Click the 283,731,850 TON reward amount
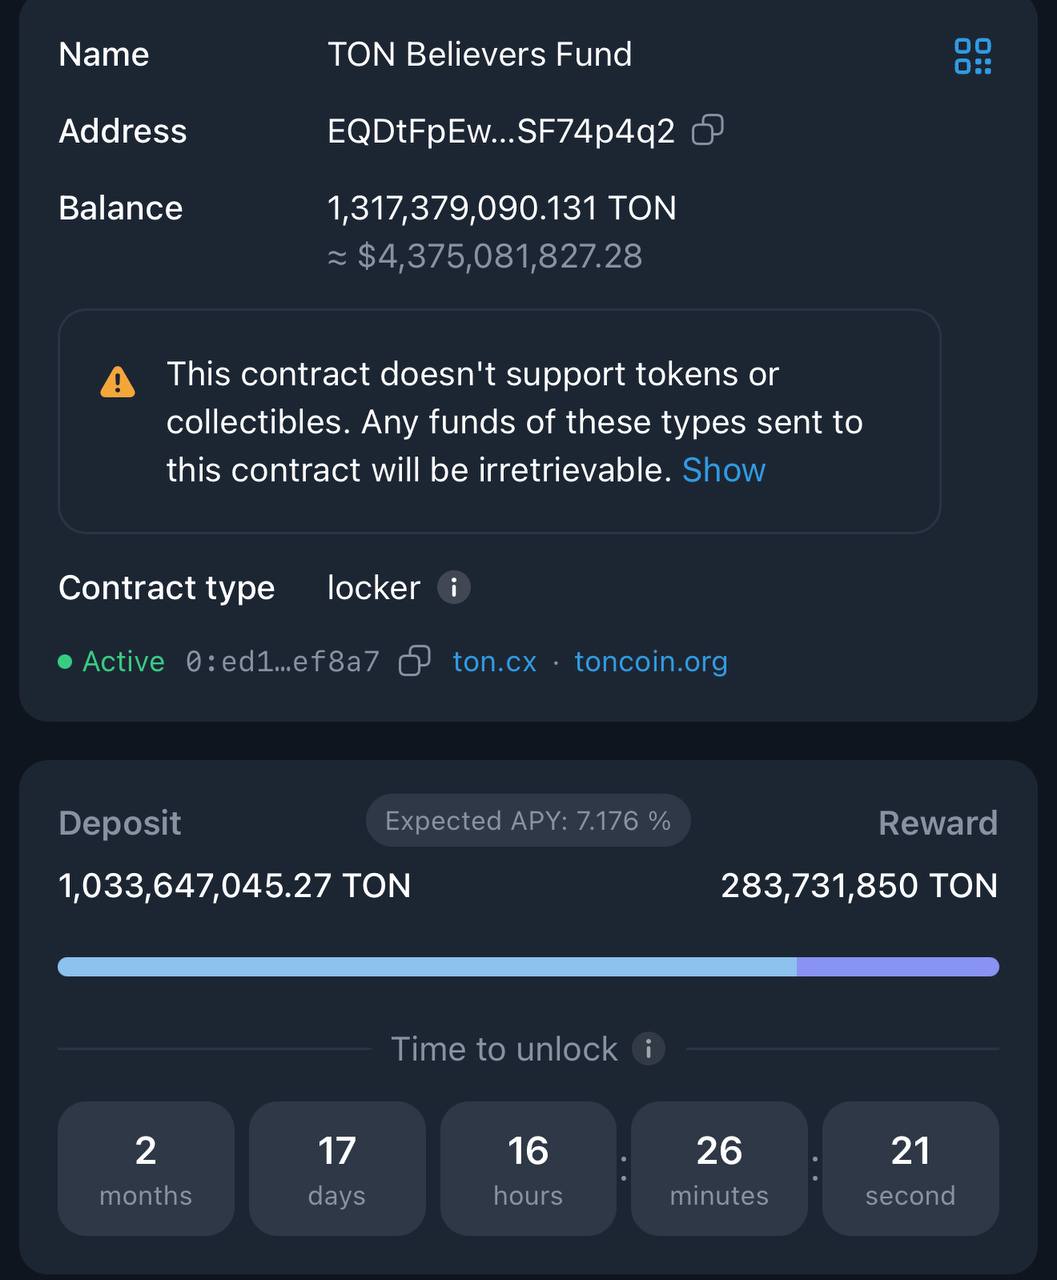1057x1280 pixels. click(859, 885)
